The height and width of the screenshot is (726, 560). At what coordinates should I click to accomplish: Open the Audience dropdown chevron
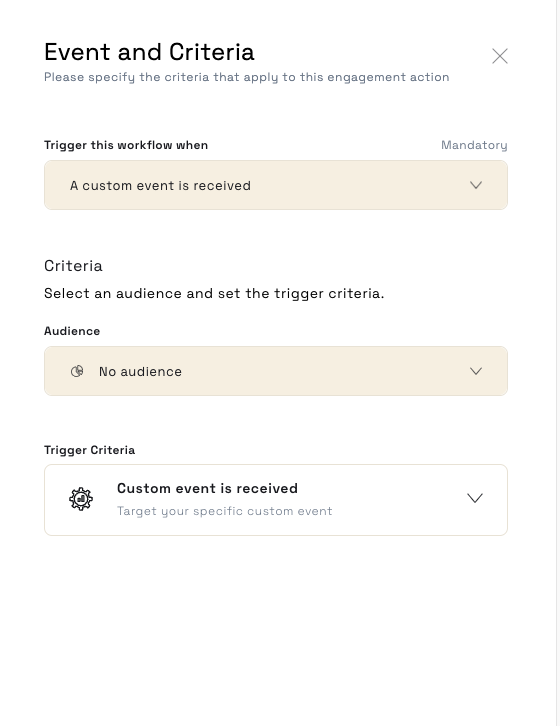[x=476, y=371]
